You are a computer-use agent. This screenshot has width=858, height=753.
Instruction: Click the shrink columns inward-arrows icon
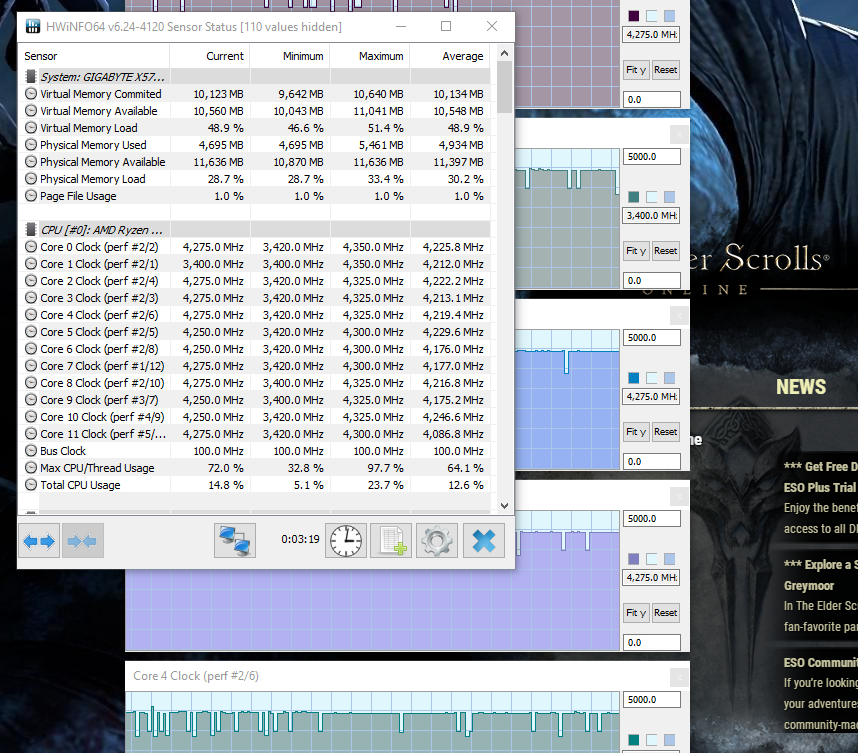[x=80, y=541]
